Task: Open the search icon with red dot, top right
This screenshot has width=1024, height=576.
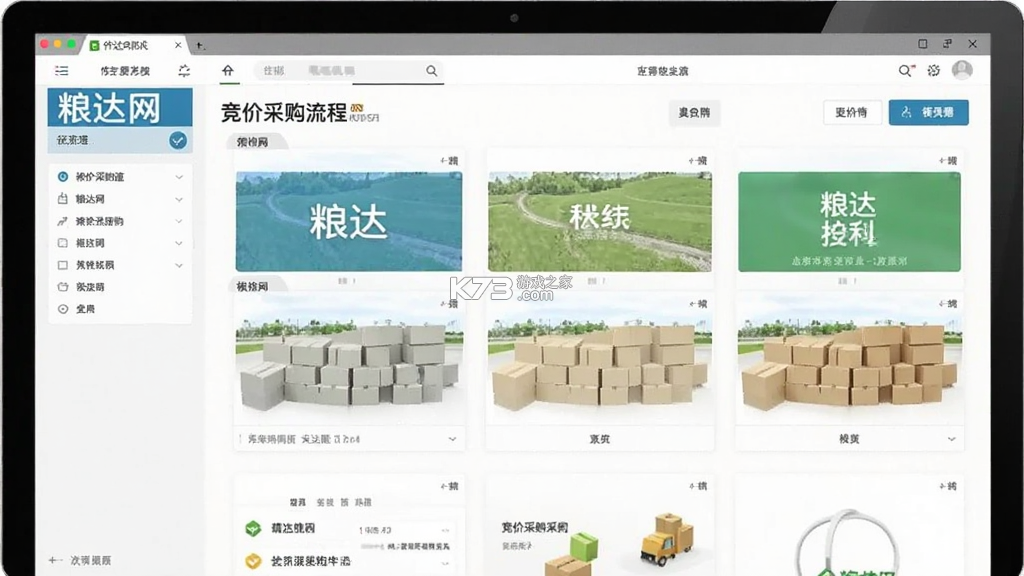Action: click(905, 71)
